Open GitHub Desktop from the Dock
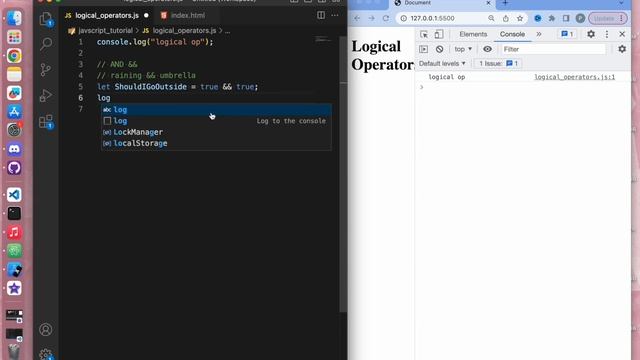The height and width of the screenshot is (360, 640). coord(14,168)
